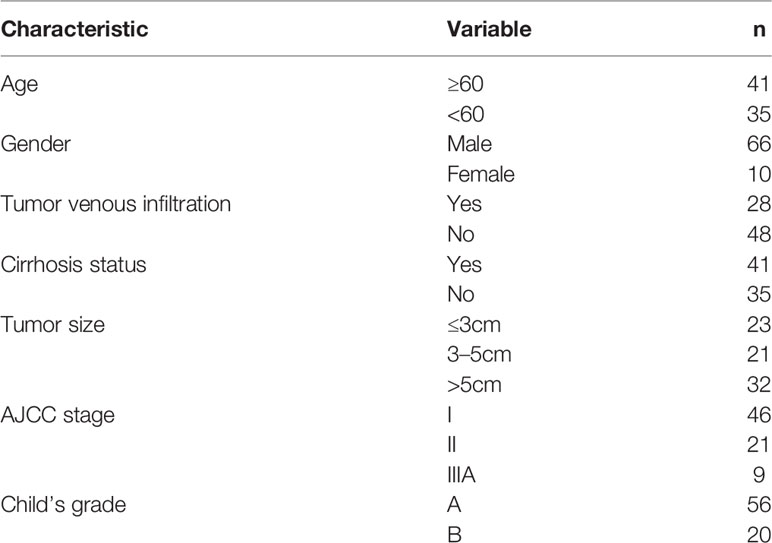This screenshot has width=772, height=543.
Task: Click the Variable column header
Action: click(489, 29)
